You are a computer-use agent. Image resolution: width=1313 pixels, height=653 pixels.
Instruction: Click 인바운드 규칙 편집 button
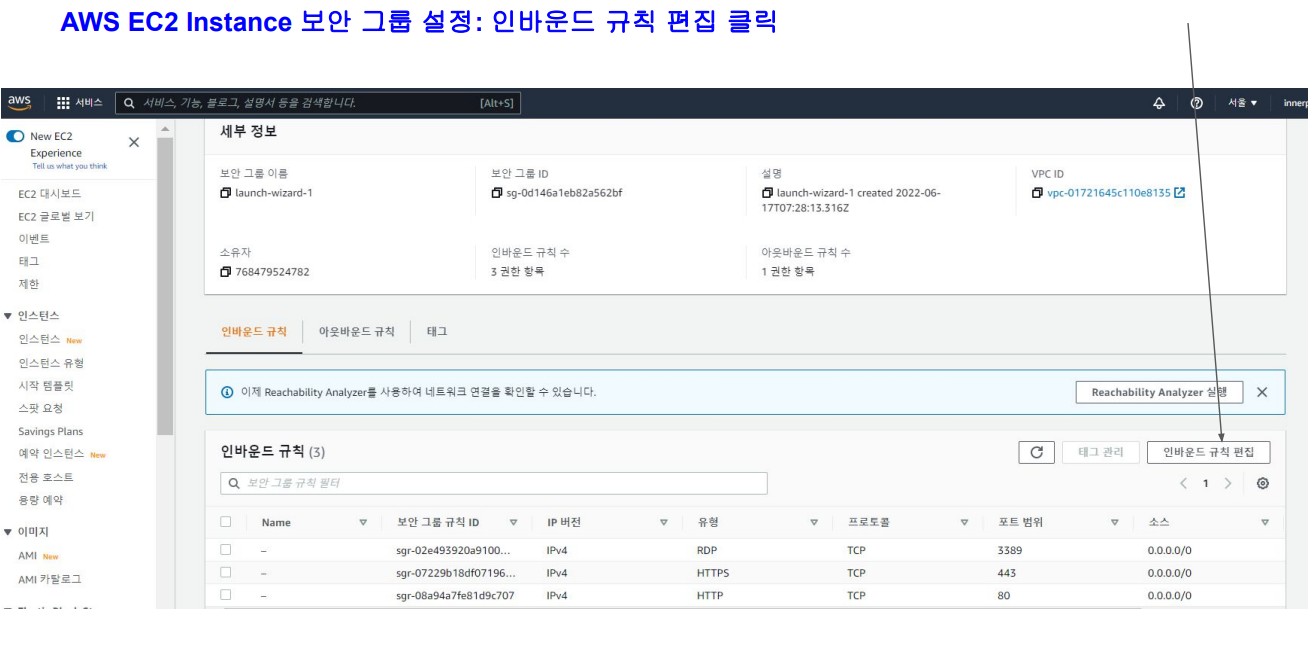point(1208,453)
